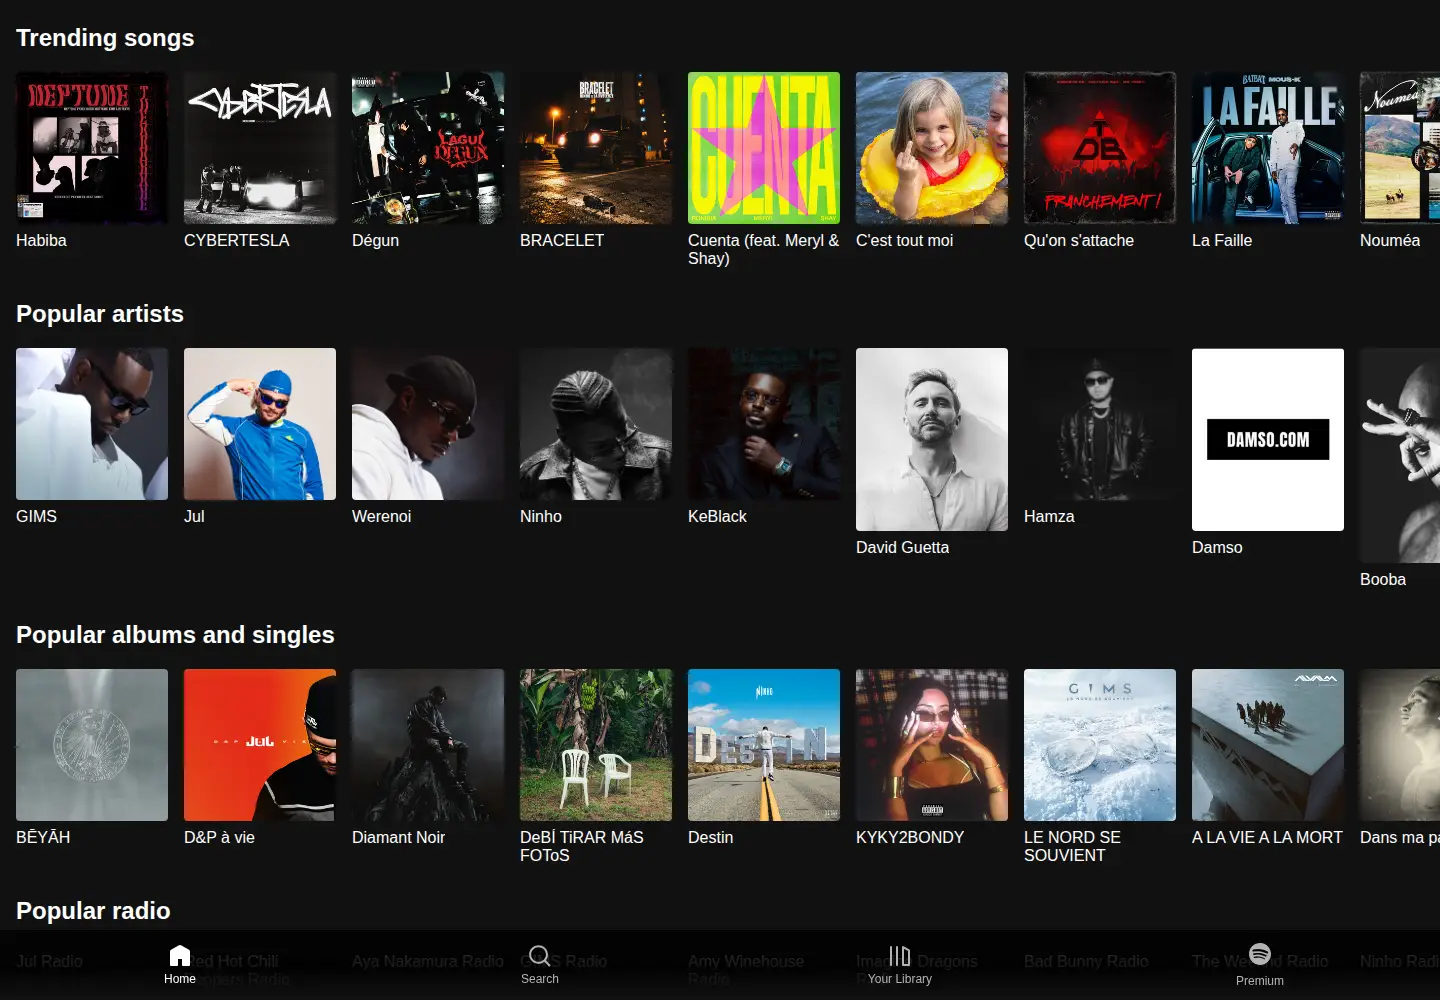Click the Cuenta (feat. Meryl & Shay) title
Viewport: 1440px width, 1000px height.
[x=764, y=249]
